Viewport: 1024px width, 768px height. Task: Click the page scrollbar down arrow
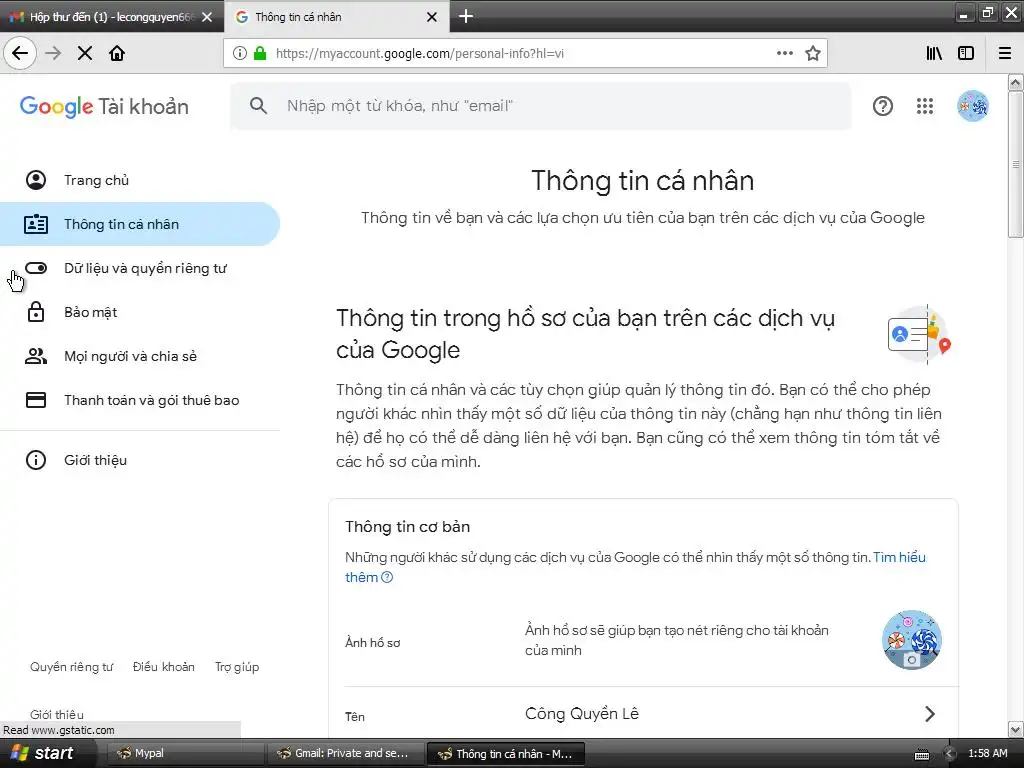pos(1016,729)
